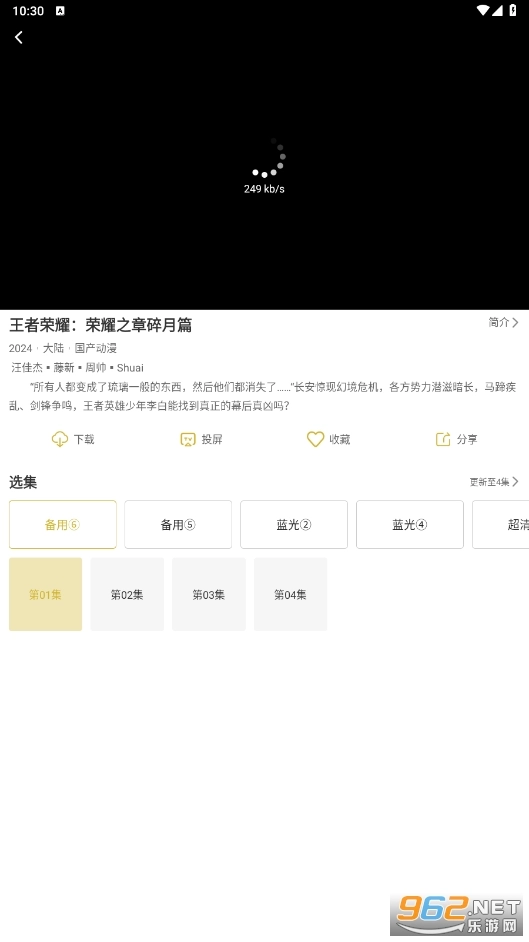The height and width of the screenshot is (942, 529).
Task: Tap the 分享 label
Action: click(x=467, y=439)
